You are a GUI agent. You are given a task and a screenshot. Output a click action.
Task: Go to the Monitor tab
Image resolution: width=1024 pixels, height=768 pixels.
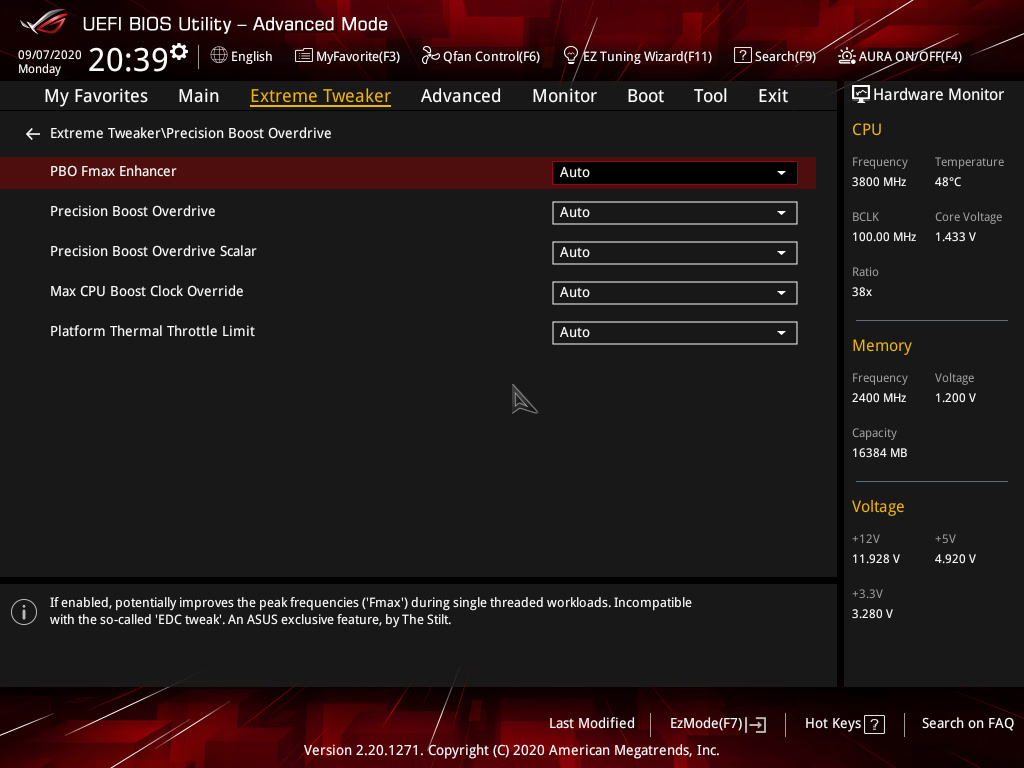(x=564, y=96)
